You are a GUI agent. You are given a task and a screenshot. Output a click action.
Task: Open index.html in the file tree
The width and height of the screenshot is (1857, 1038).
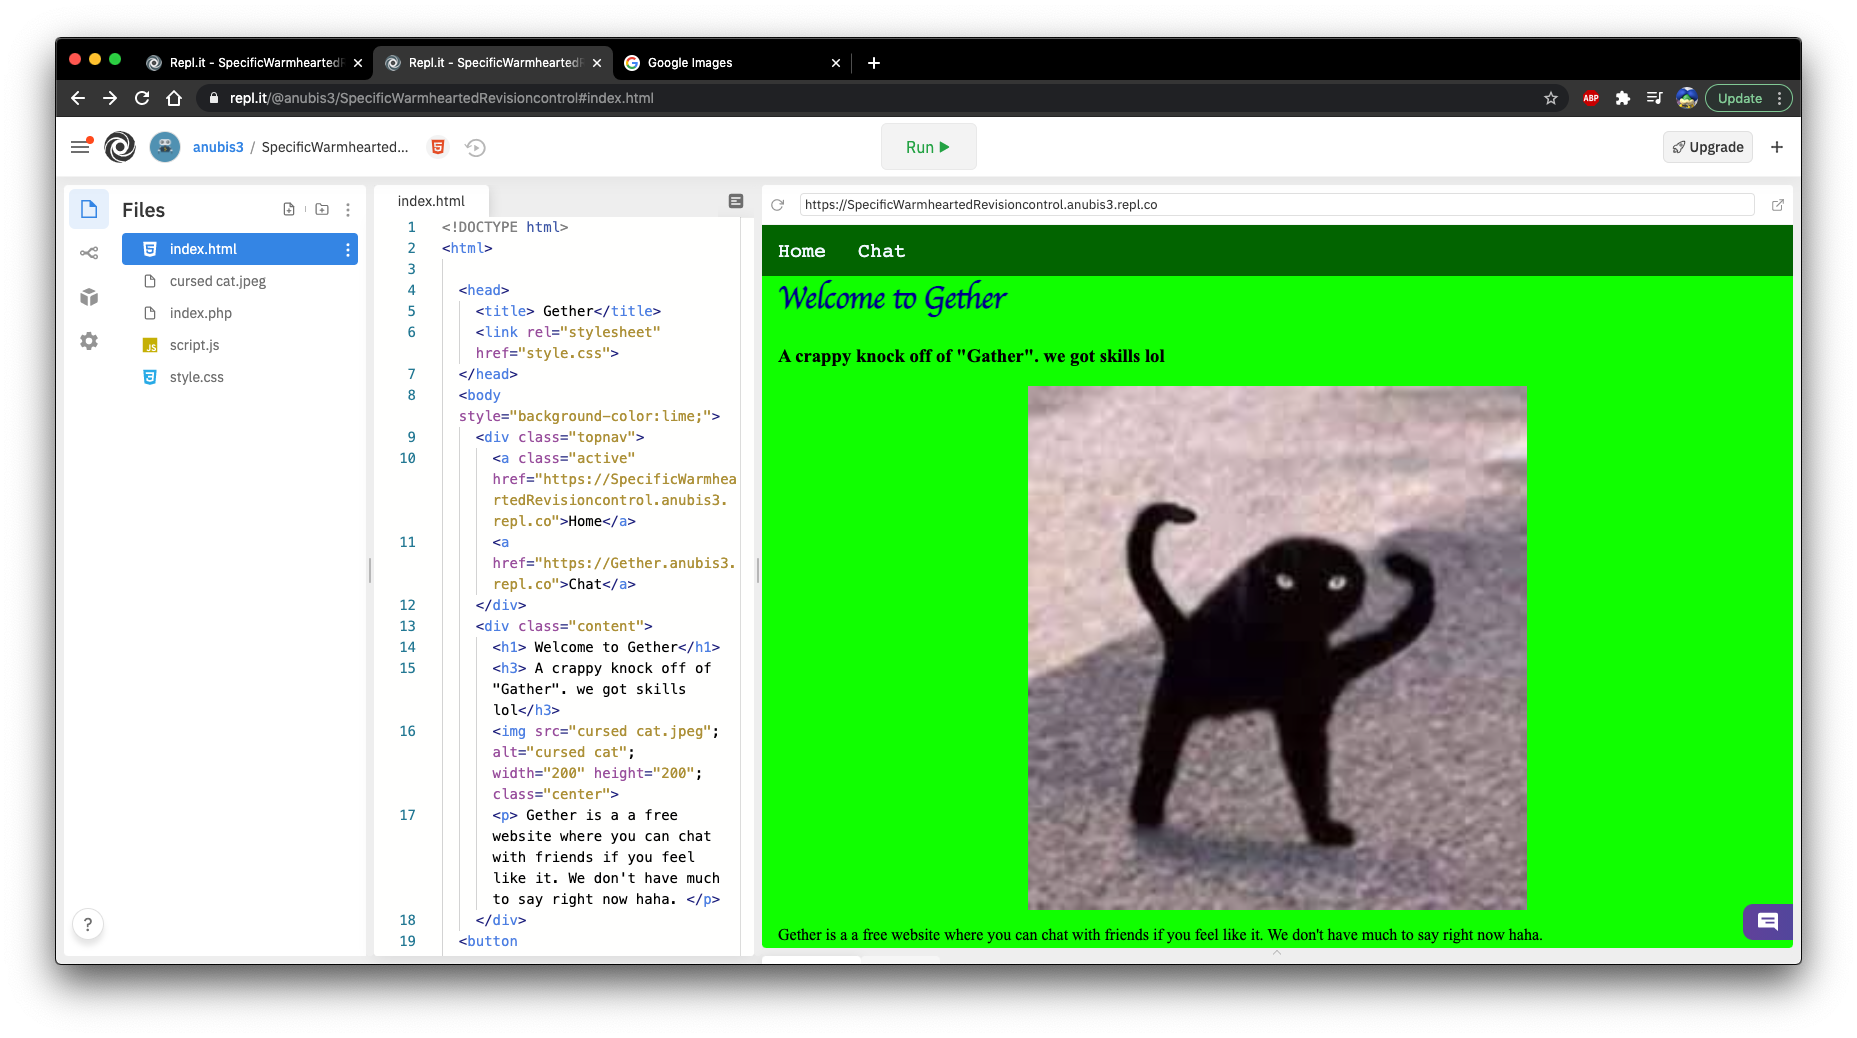(x=240, y=249)
